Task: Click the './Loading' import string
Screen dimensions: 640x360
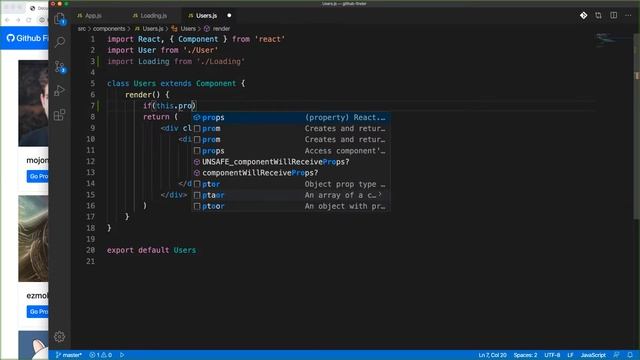Action: click(x=220, y=62)
